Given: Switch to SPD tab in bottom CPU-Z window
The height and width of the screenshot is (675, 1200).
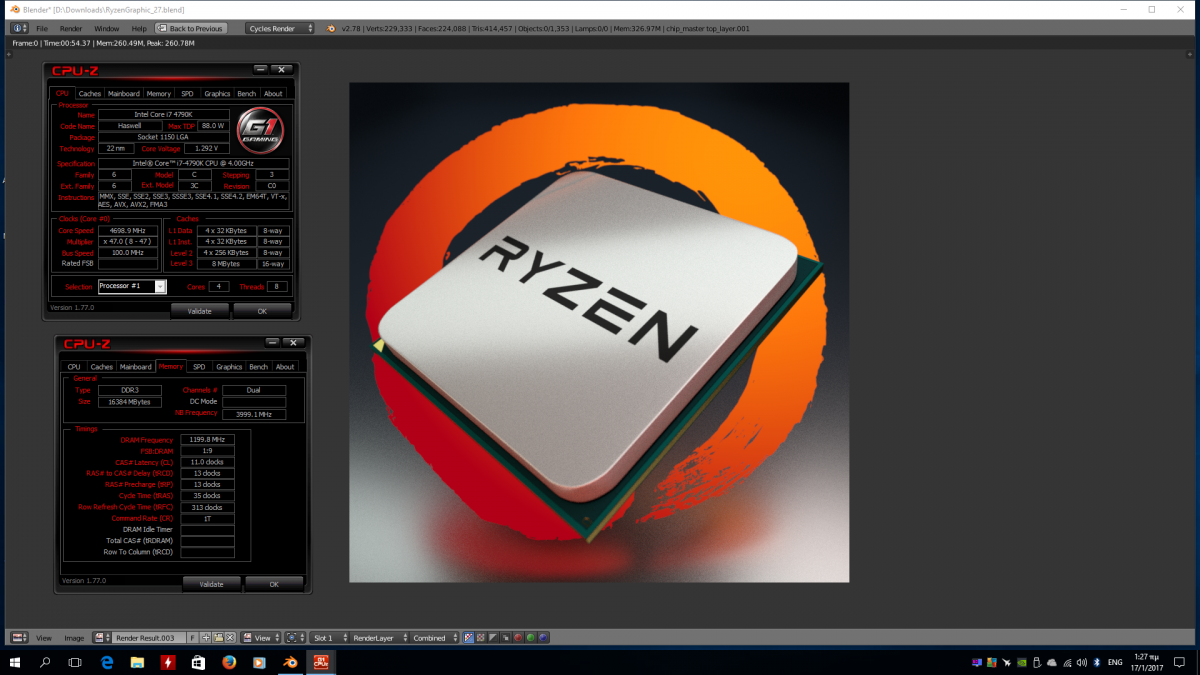Looking at the screenshot, I should 199,367.
